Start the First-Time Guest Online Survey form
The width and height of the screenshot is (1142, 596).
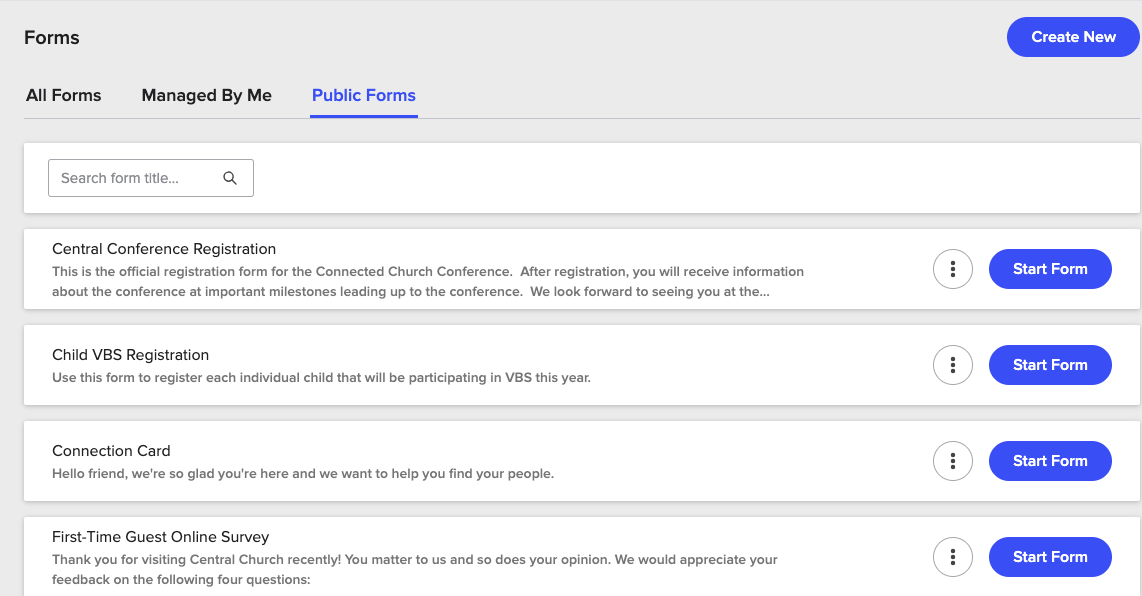click(1050, 556)
